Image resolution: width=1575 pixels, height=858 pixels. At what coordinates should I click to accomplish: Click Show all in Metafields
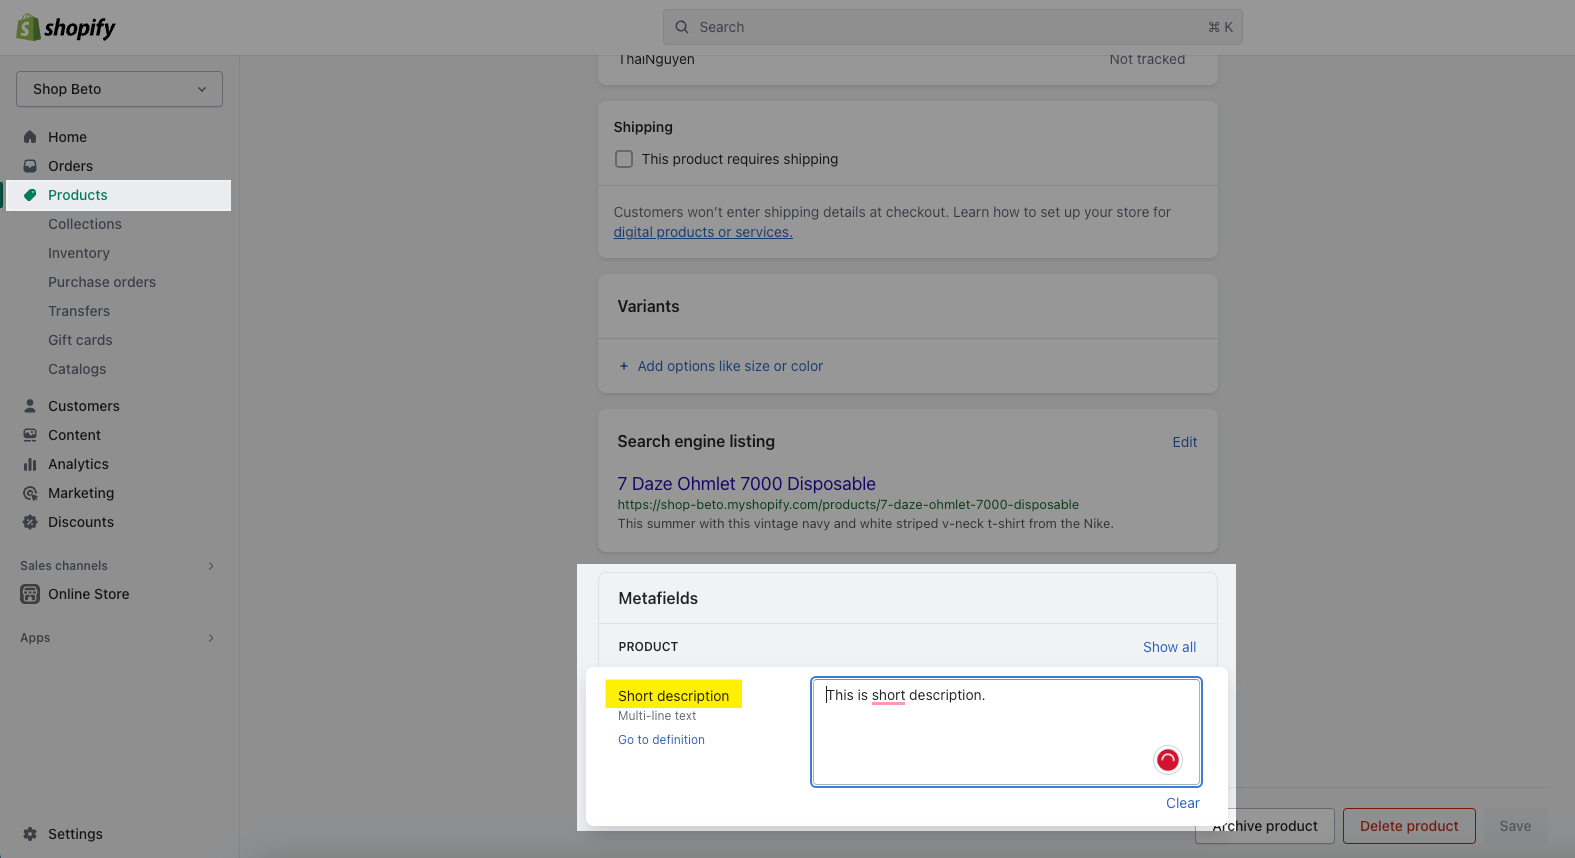pos(1169,647)
